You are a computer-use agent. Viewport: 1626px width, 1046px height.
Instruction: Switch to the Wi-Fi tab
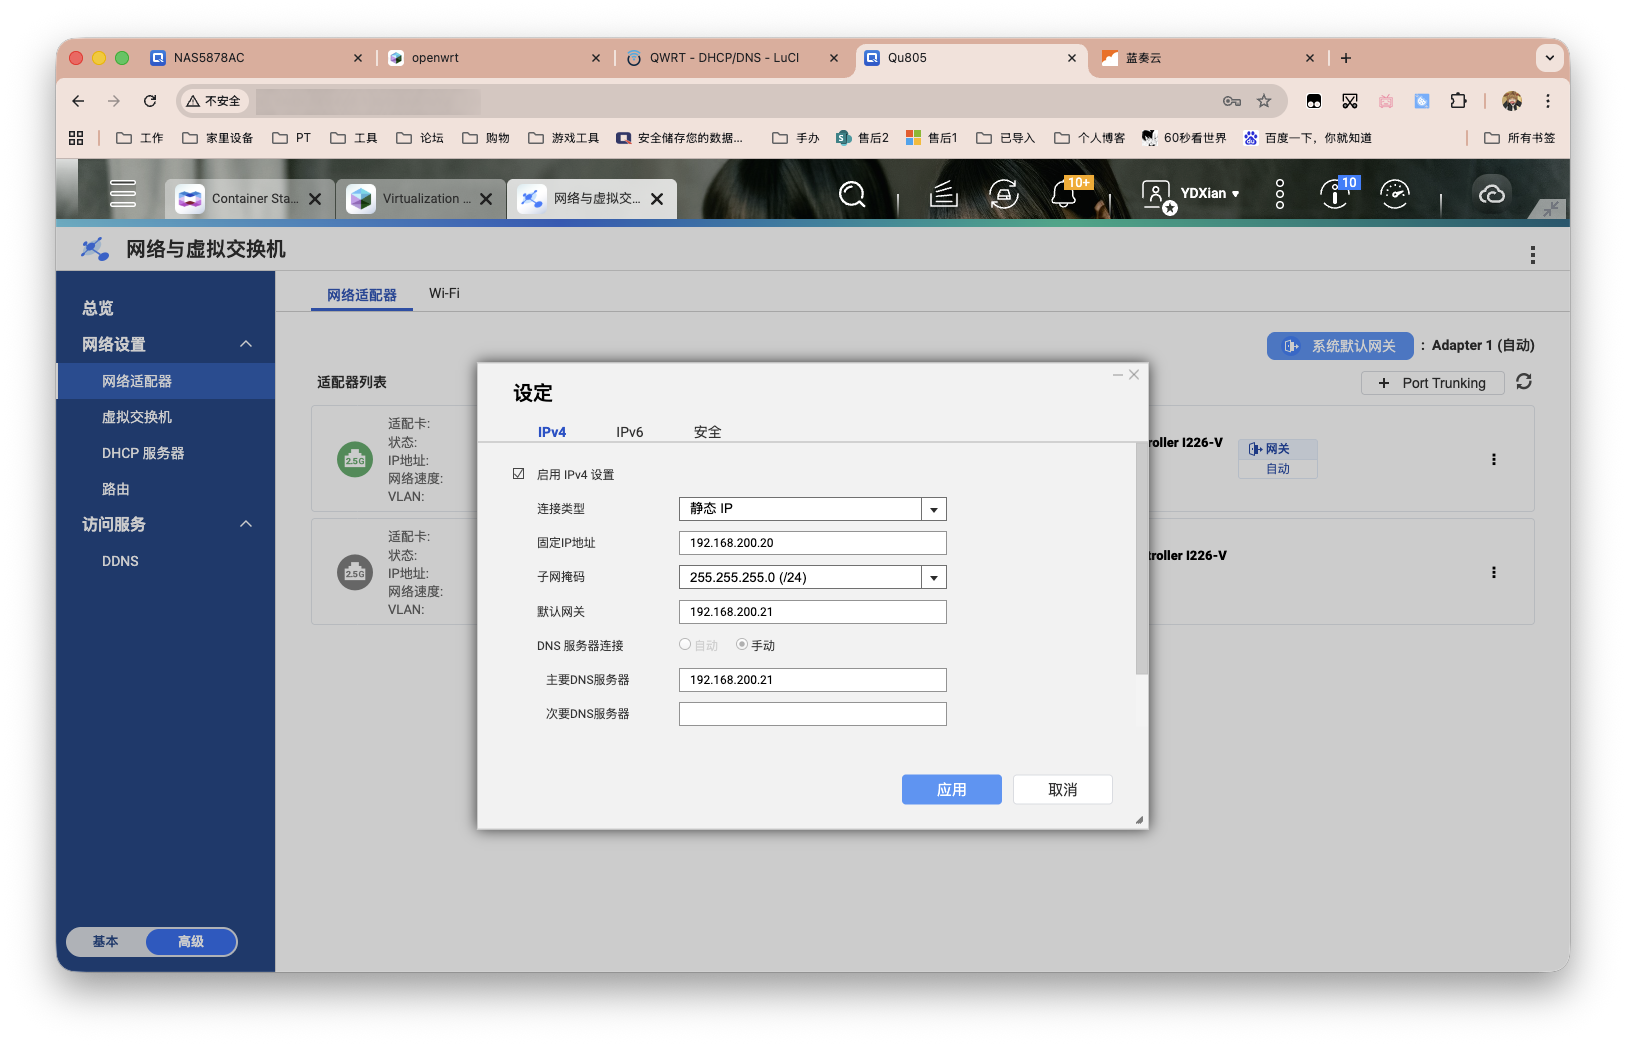(444, 294)
